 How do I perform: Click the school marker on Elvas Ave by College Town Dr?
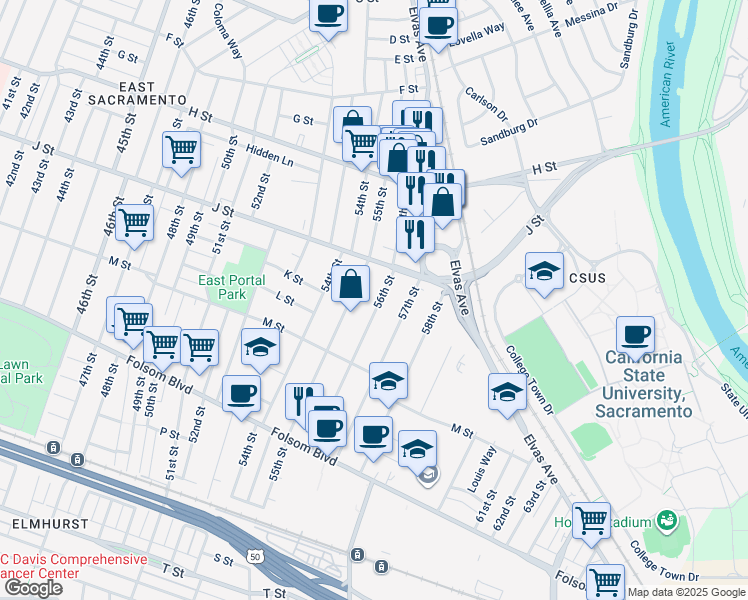507,393
